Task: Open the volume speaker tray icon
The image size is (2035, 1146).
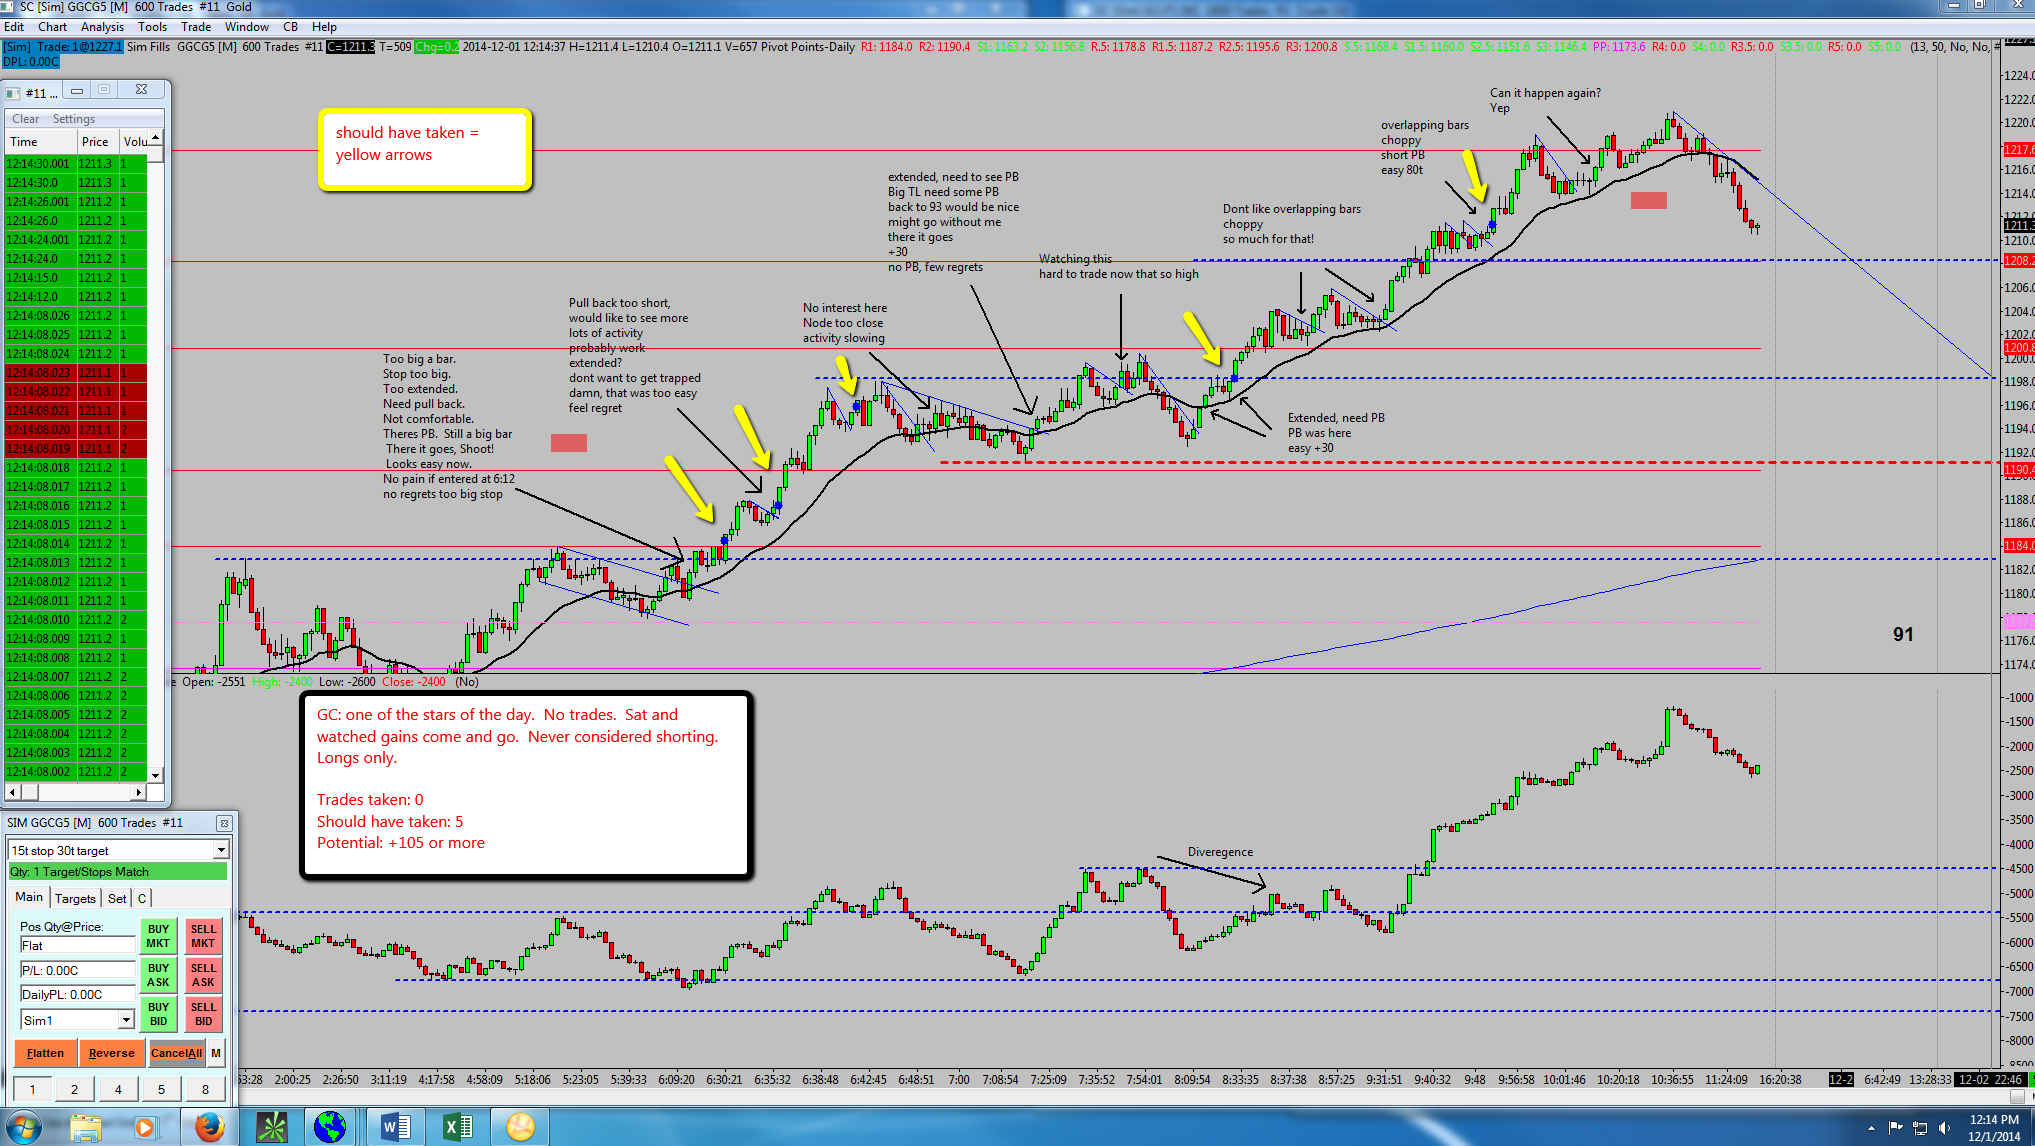Action: click(1944, 1128)
